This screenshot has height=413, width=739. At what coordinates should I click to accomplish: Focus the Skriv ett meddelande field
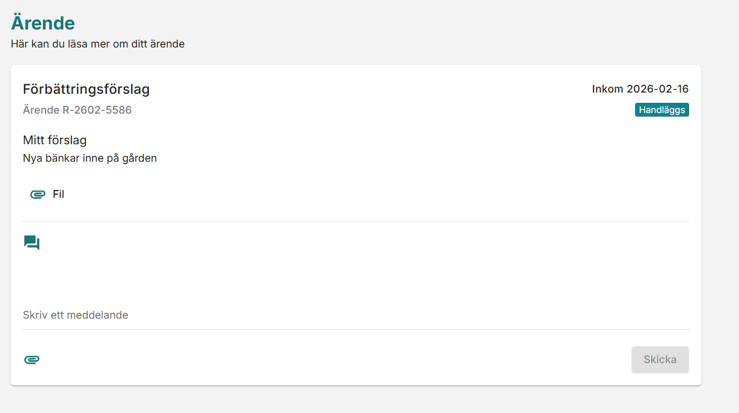coord(355,315)
